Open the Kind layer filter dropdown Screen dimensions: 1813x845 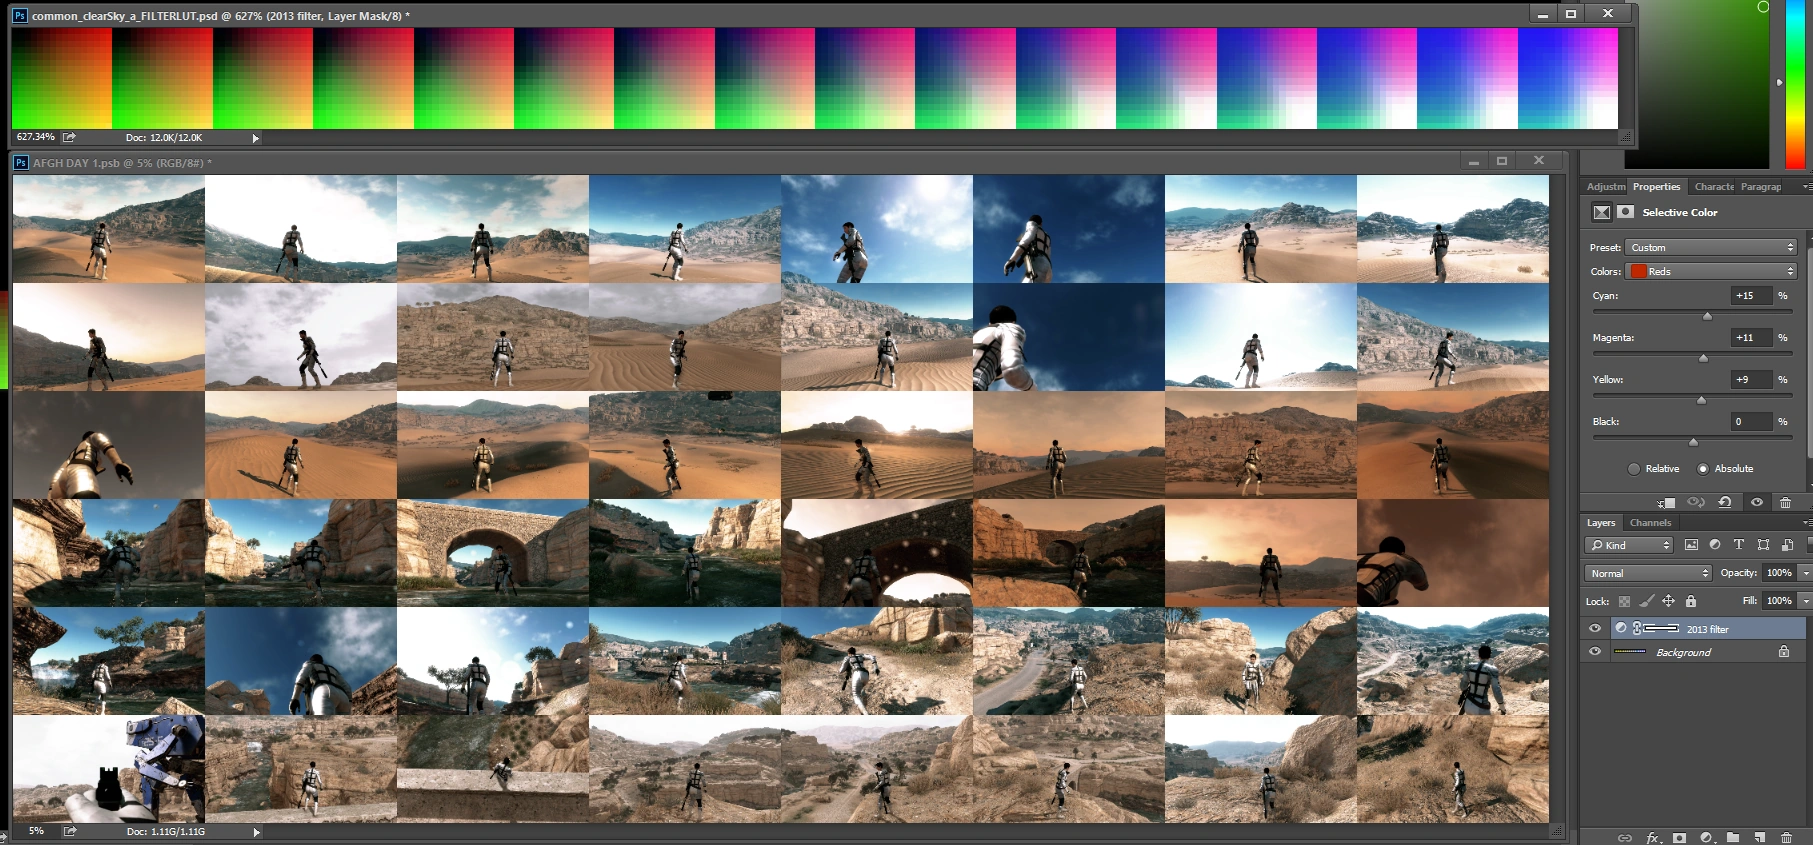[1629, 545]
